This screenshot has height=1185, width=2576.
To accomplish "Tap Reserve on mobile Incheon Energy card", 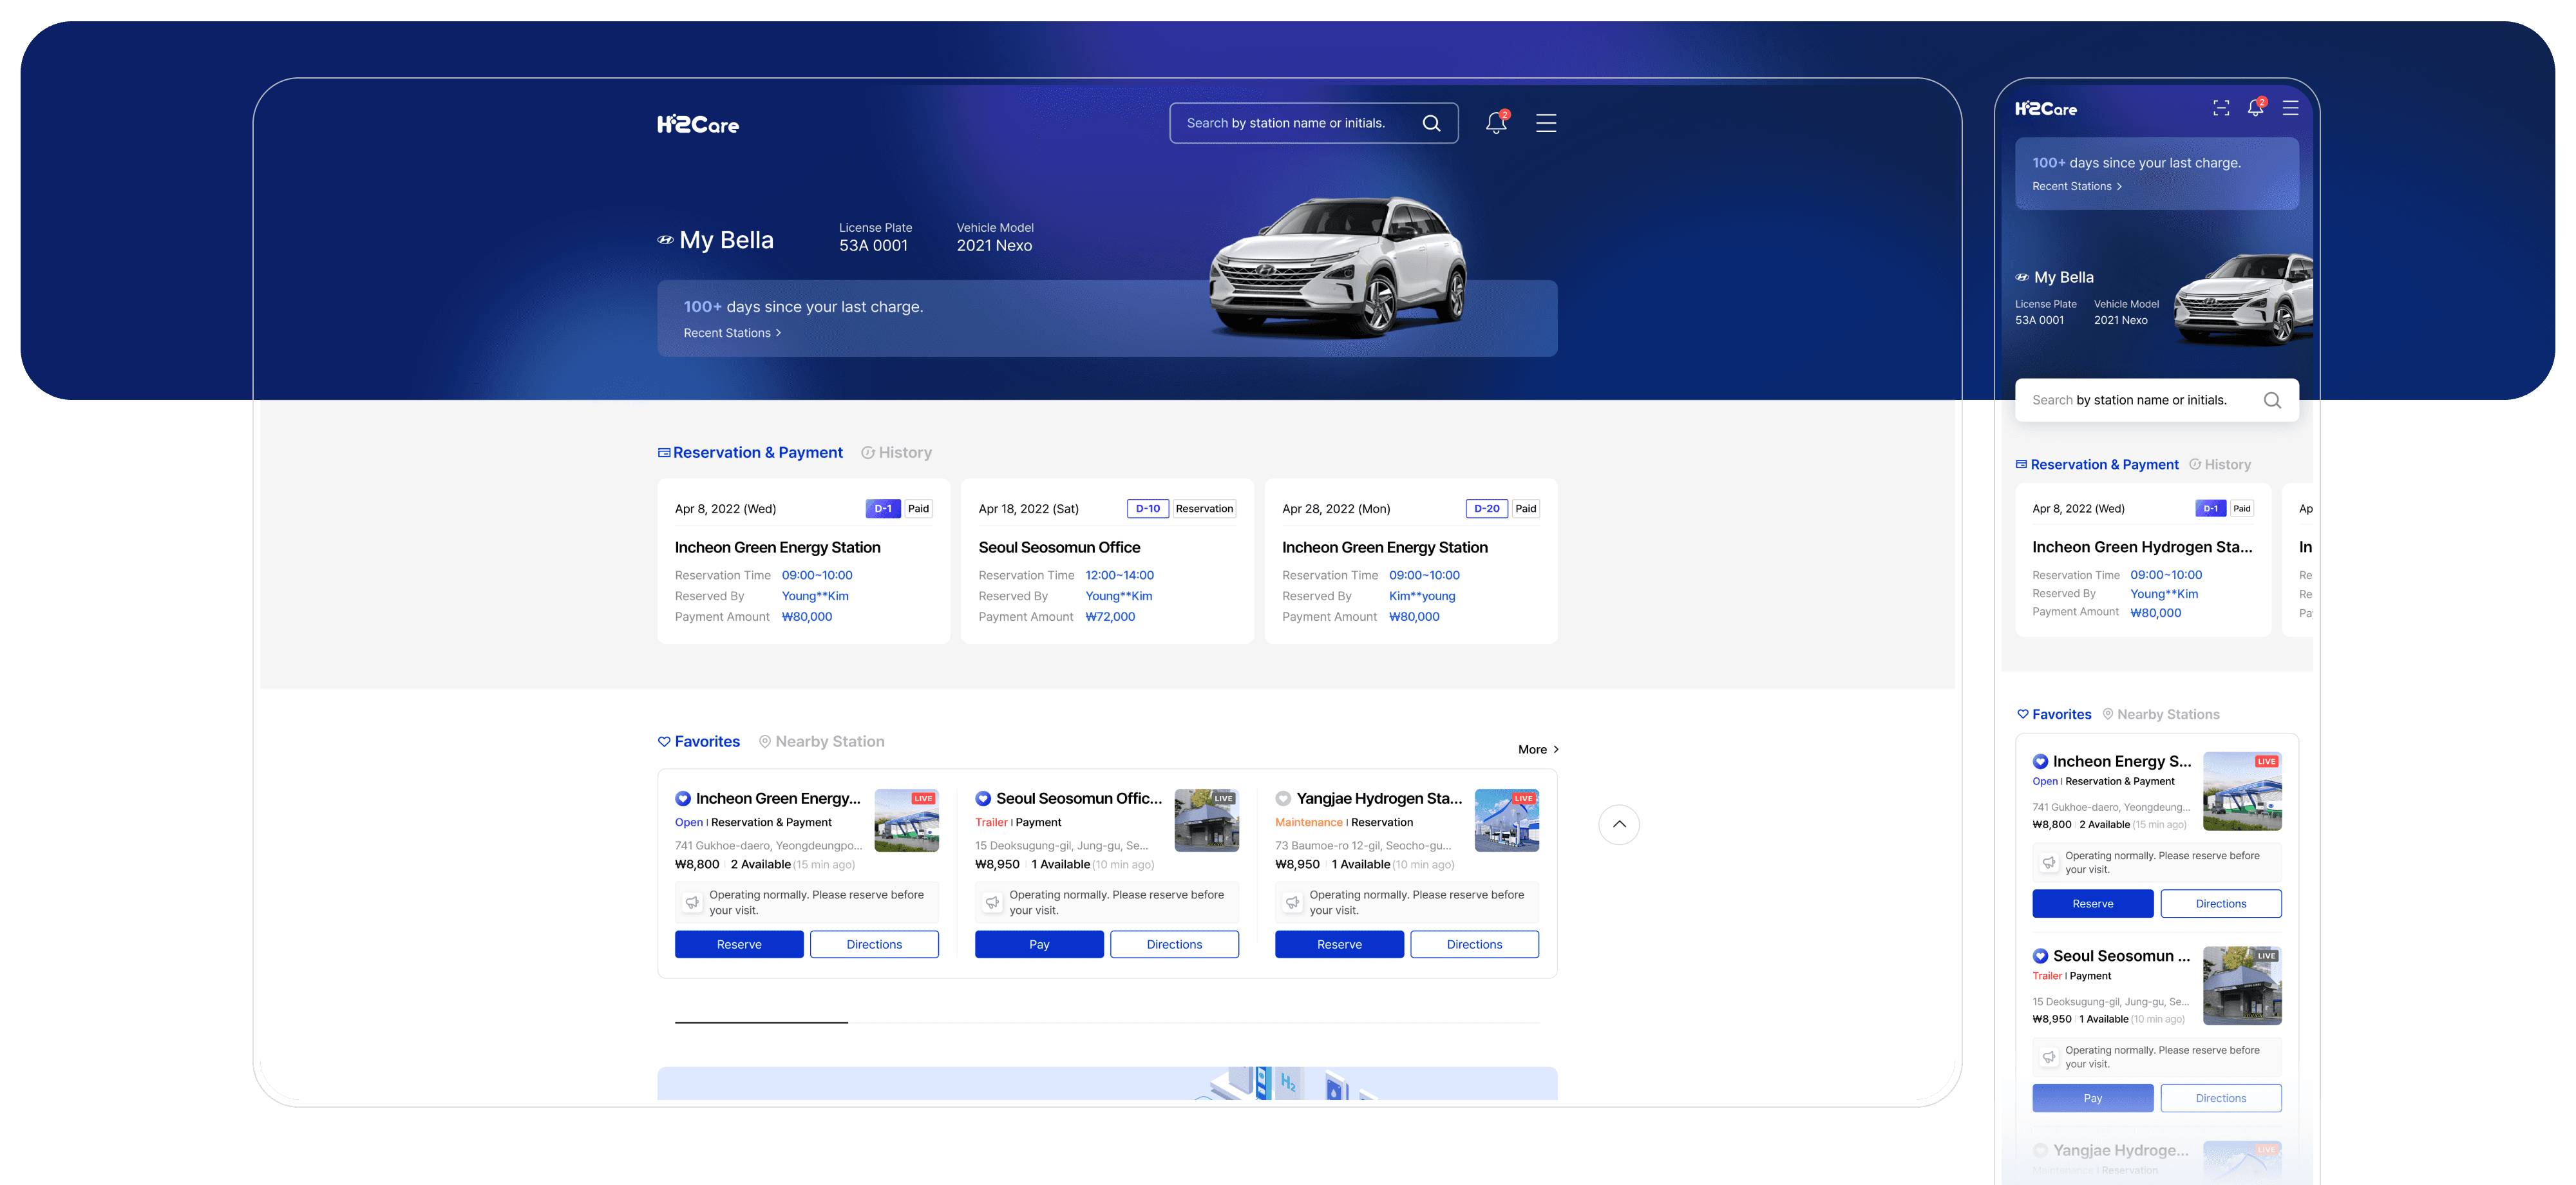I will click(x=2093, y=903).
